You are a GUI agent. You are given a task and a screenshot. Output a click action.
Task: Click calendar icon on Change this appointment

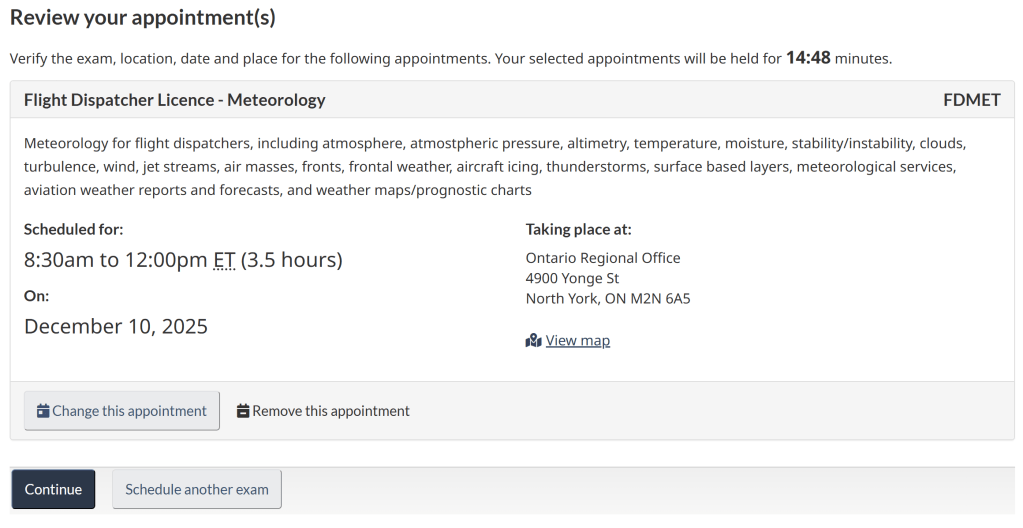(43, 411)
